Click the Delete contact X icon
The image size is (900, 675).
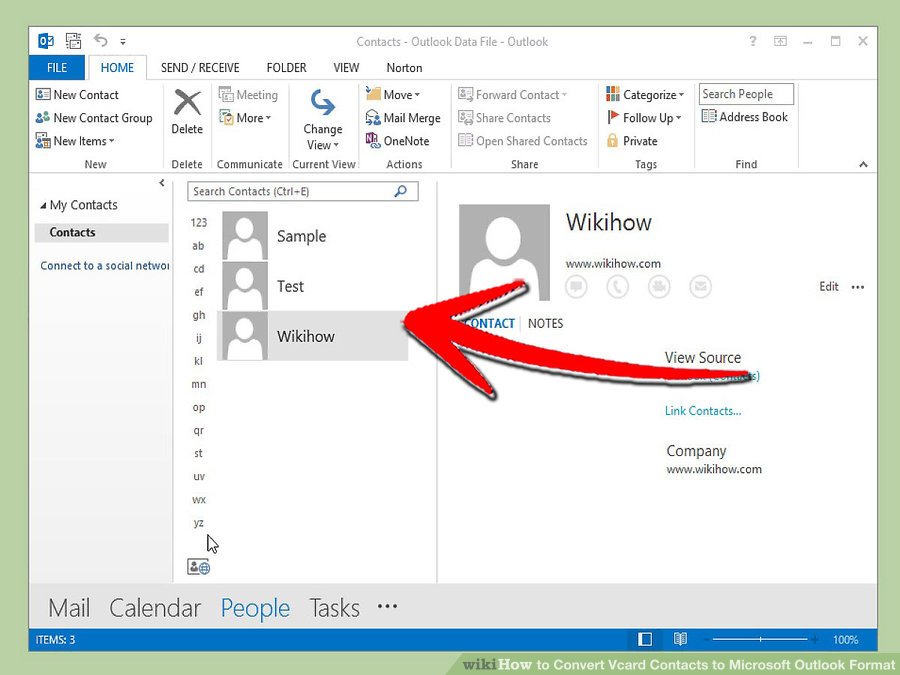187,104
